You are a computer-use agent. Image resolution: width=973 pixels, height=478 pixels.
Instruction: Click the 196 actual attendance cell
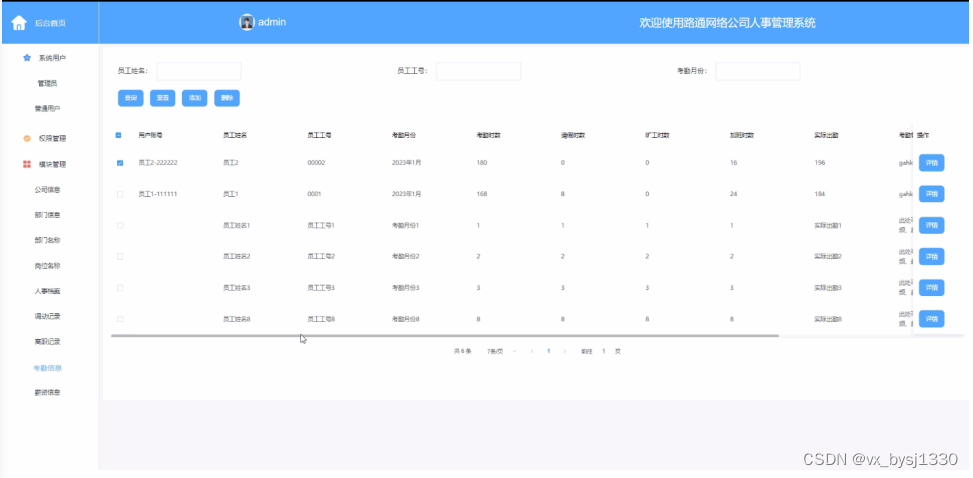(820, 163)
